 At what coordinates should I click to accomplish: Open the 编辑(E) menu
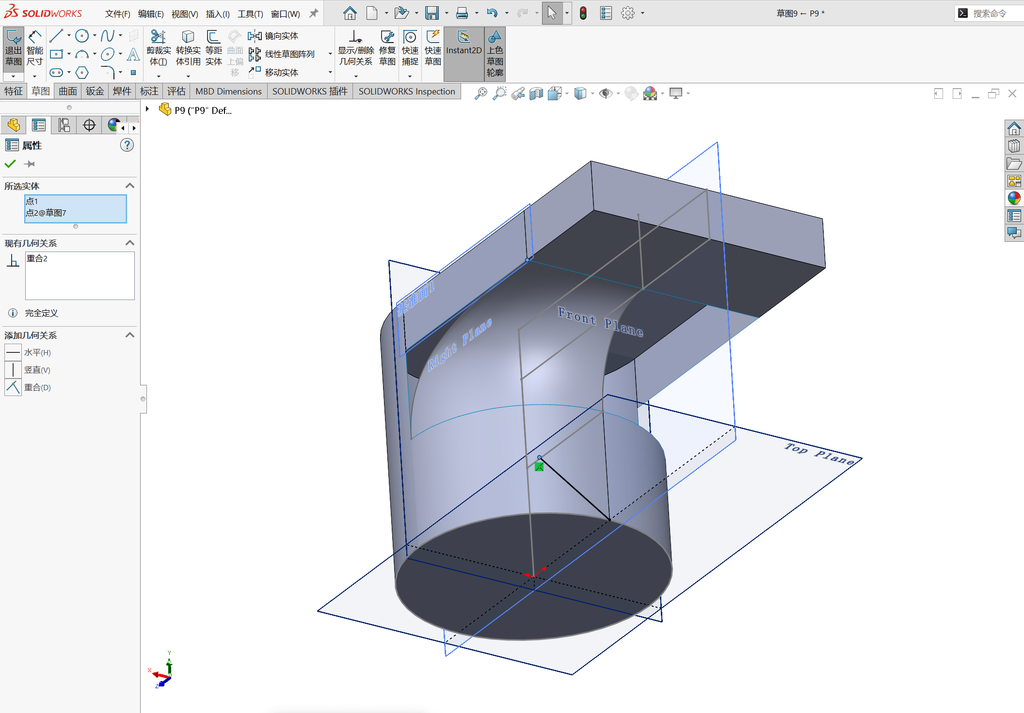[x=151, y=14]
